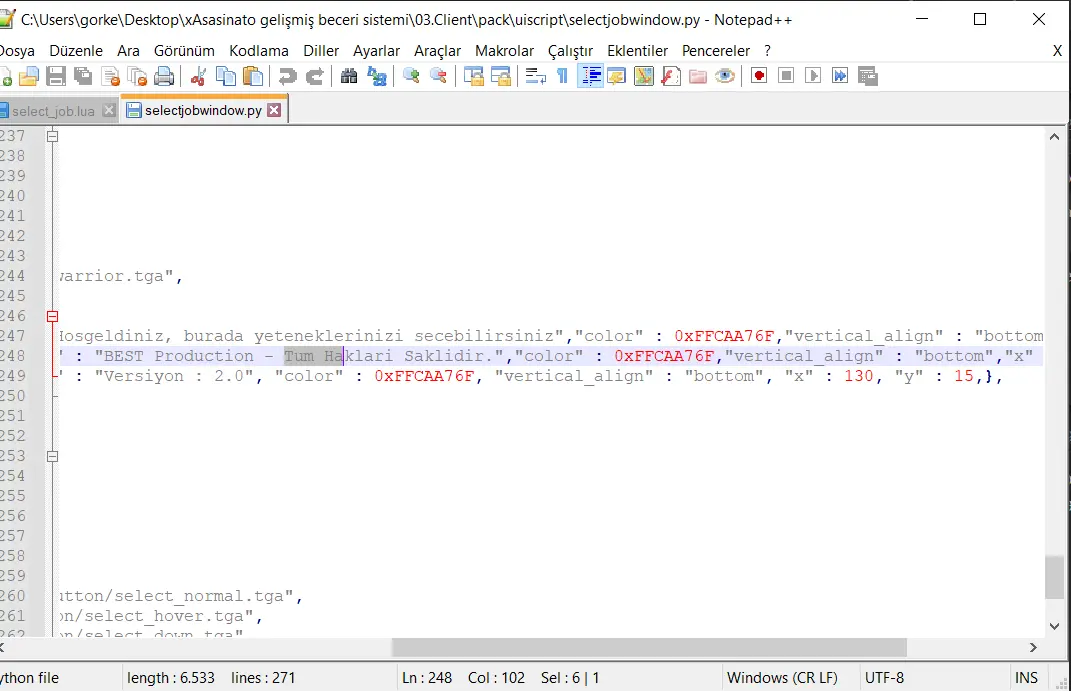
Task: Toggle the Indent guide toolbar button
Action: click(591, 76)
